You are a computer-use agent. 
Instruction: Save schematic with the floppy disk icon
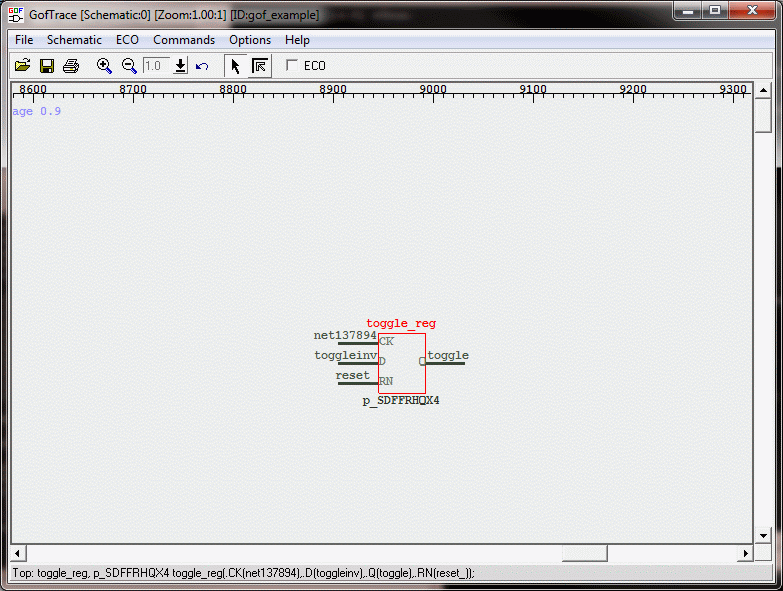click(47, 66)
